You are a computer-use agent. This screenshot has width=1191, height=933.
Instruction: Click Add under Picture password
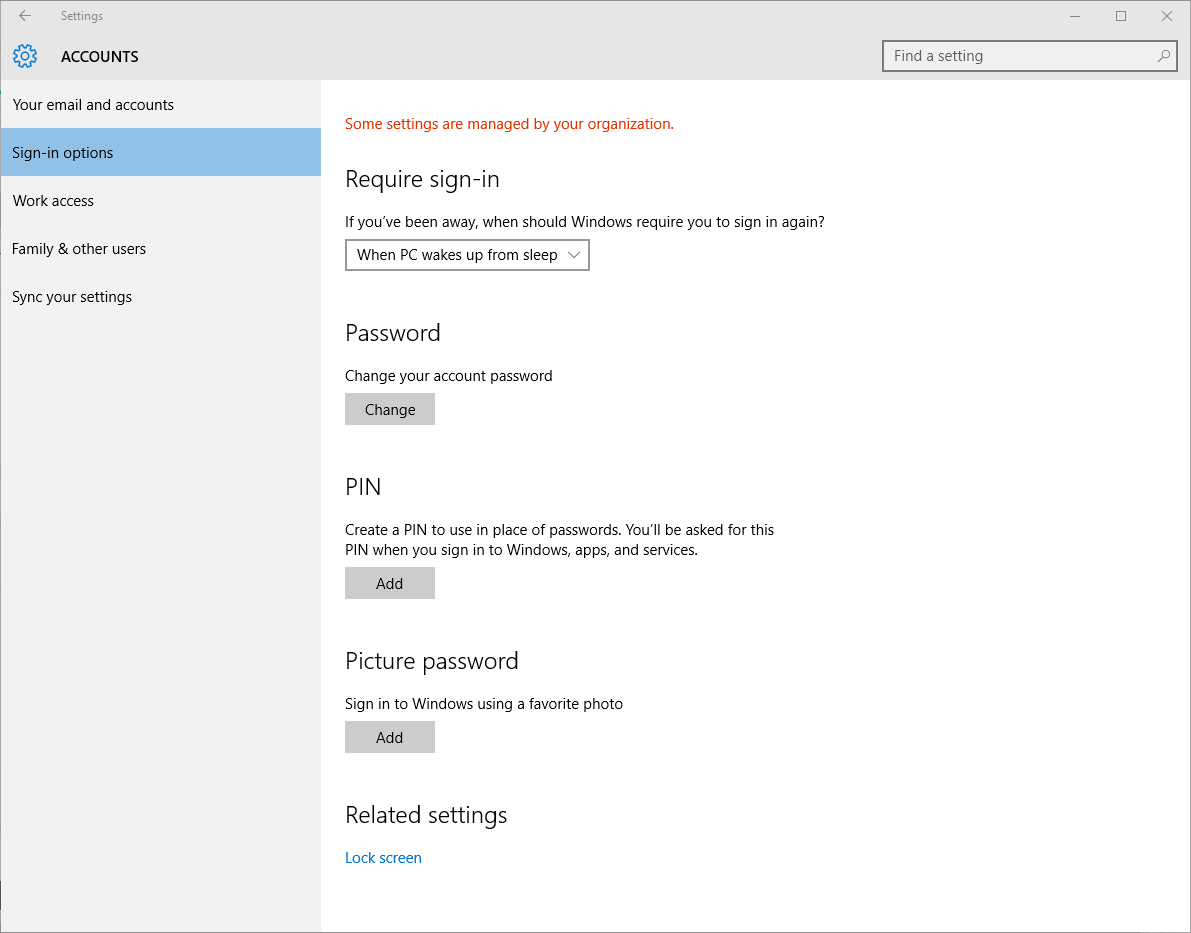coord(389,737)
